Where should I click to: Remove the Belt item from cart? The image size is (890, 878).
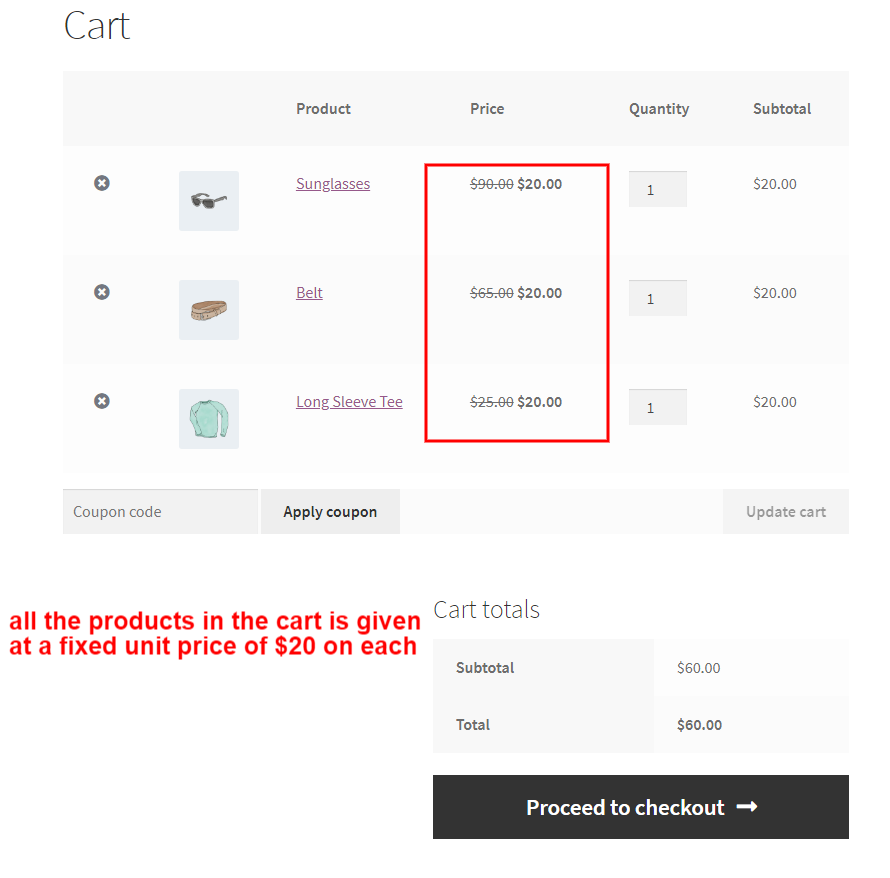[101, 292]
